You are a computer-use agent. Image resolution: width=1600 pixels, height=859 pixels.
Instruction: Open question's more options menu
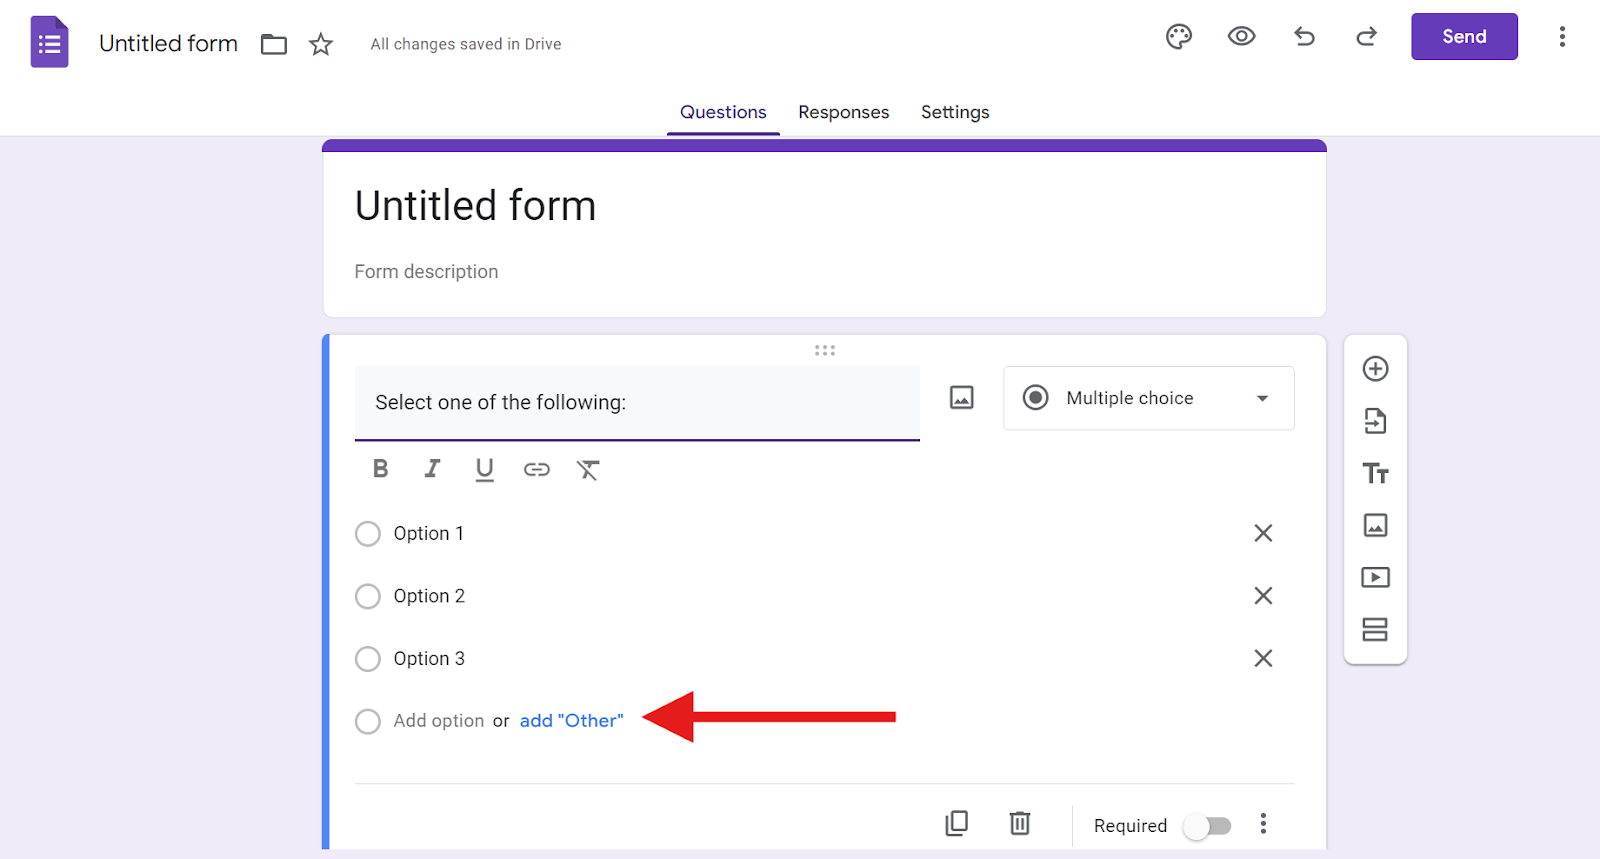[1263, 823]
